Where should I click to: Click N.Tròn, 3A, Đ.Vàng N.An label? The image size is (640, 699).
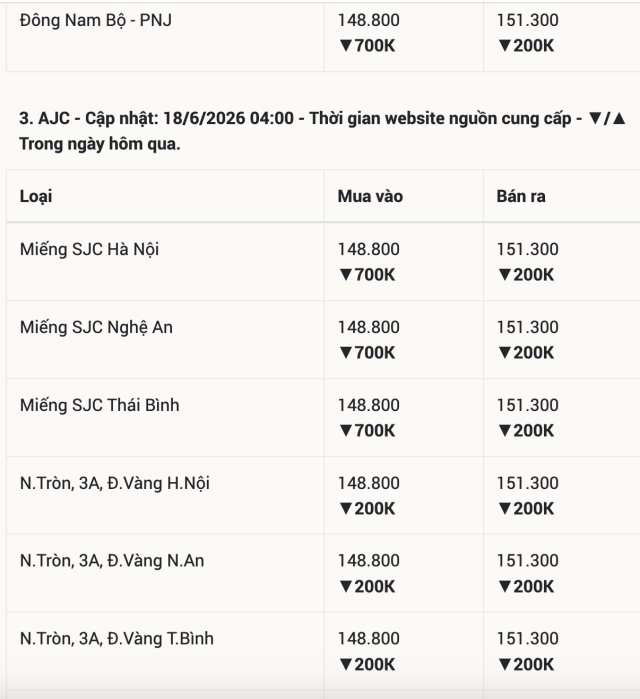pyautogui.click(x=112, y=561)
